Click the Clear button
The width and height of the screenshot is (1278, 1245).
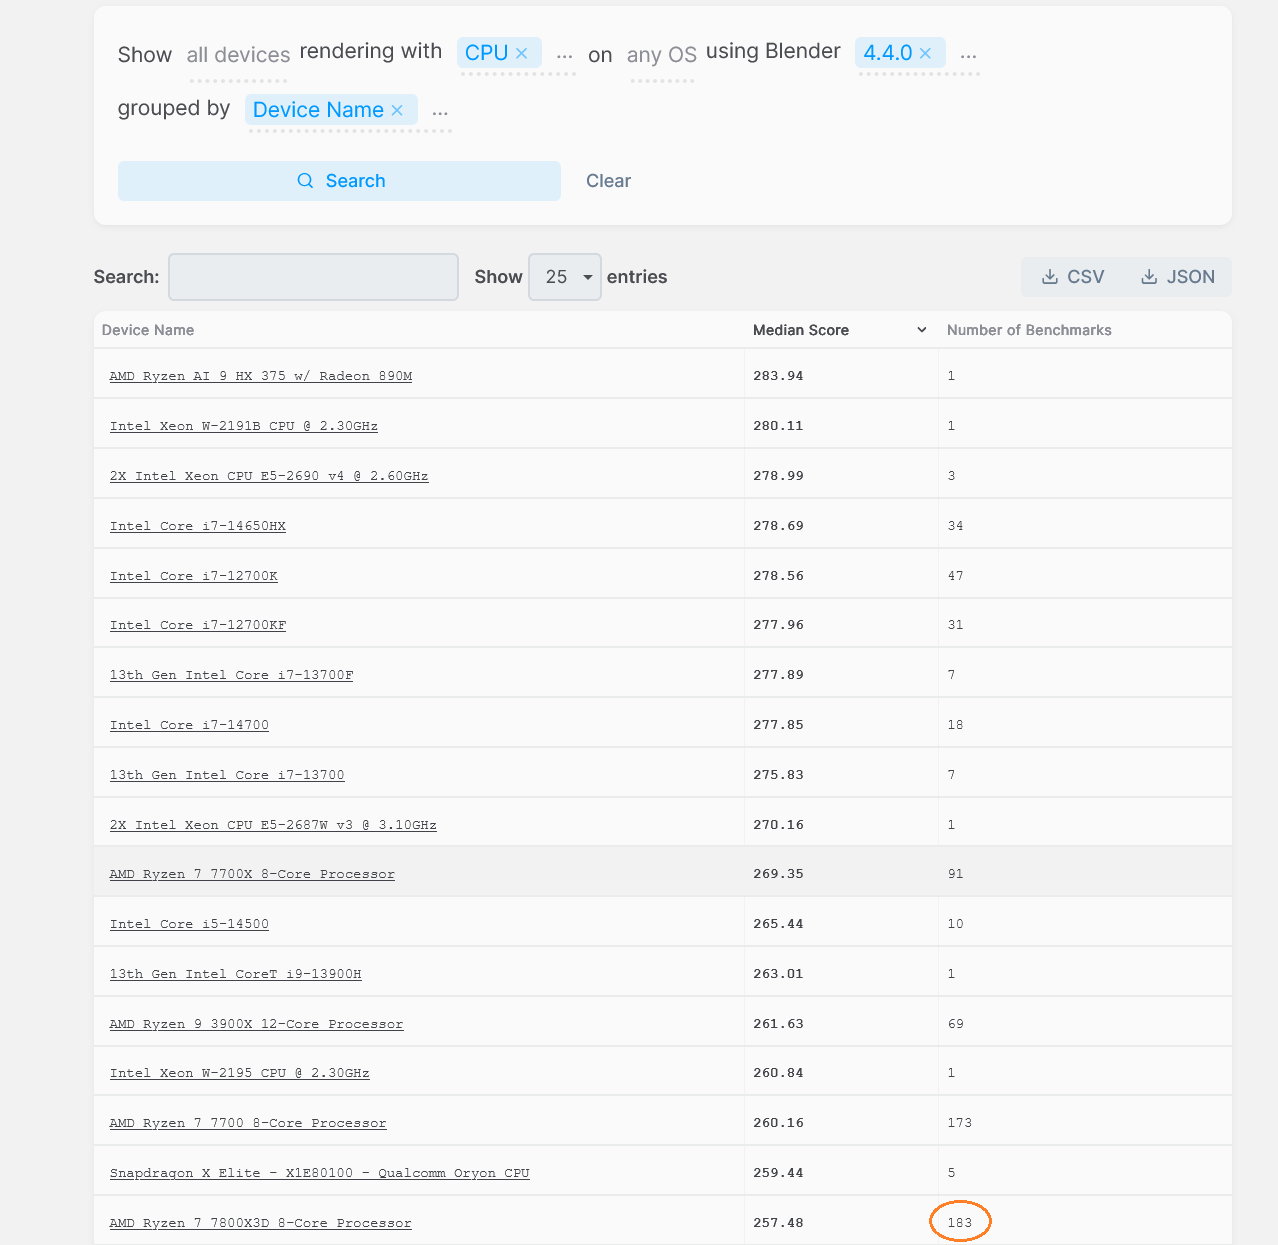coord(608,181)
